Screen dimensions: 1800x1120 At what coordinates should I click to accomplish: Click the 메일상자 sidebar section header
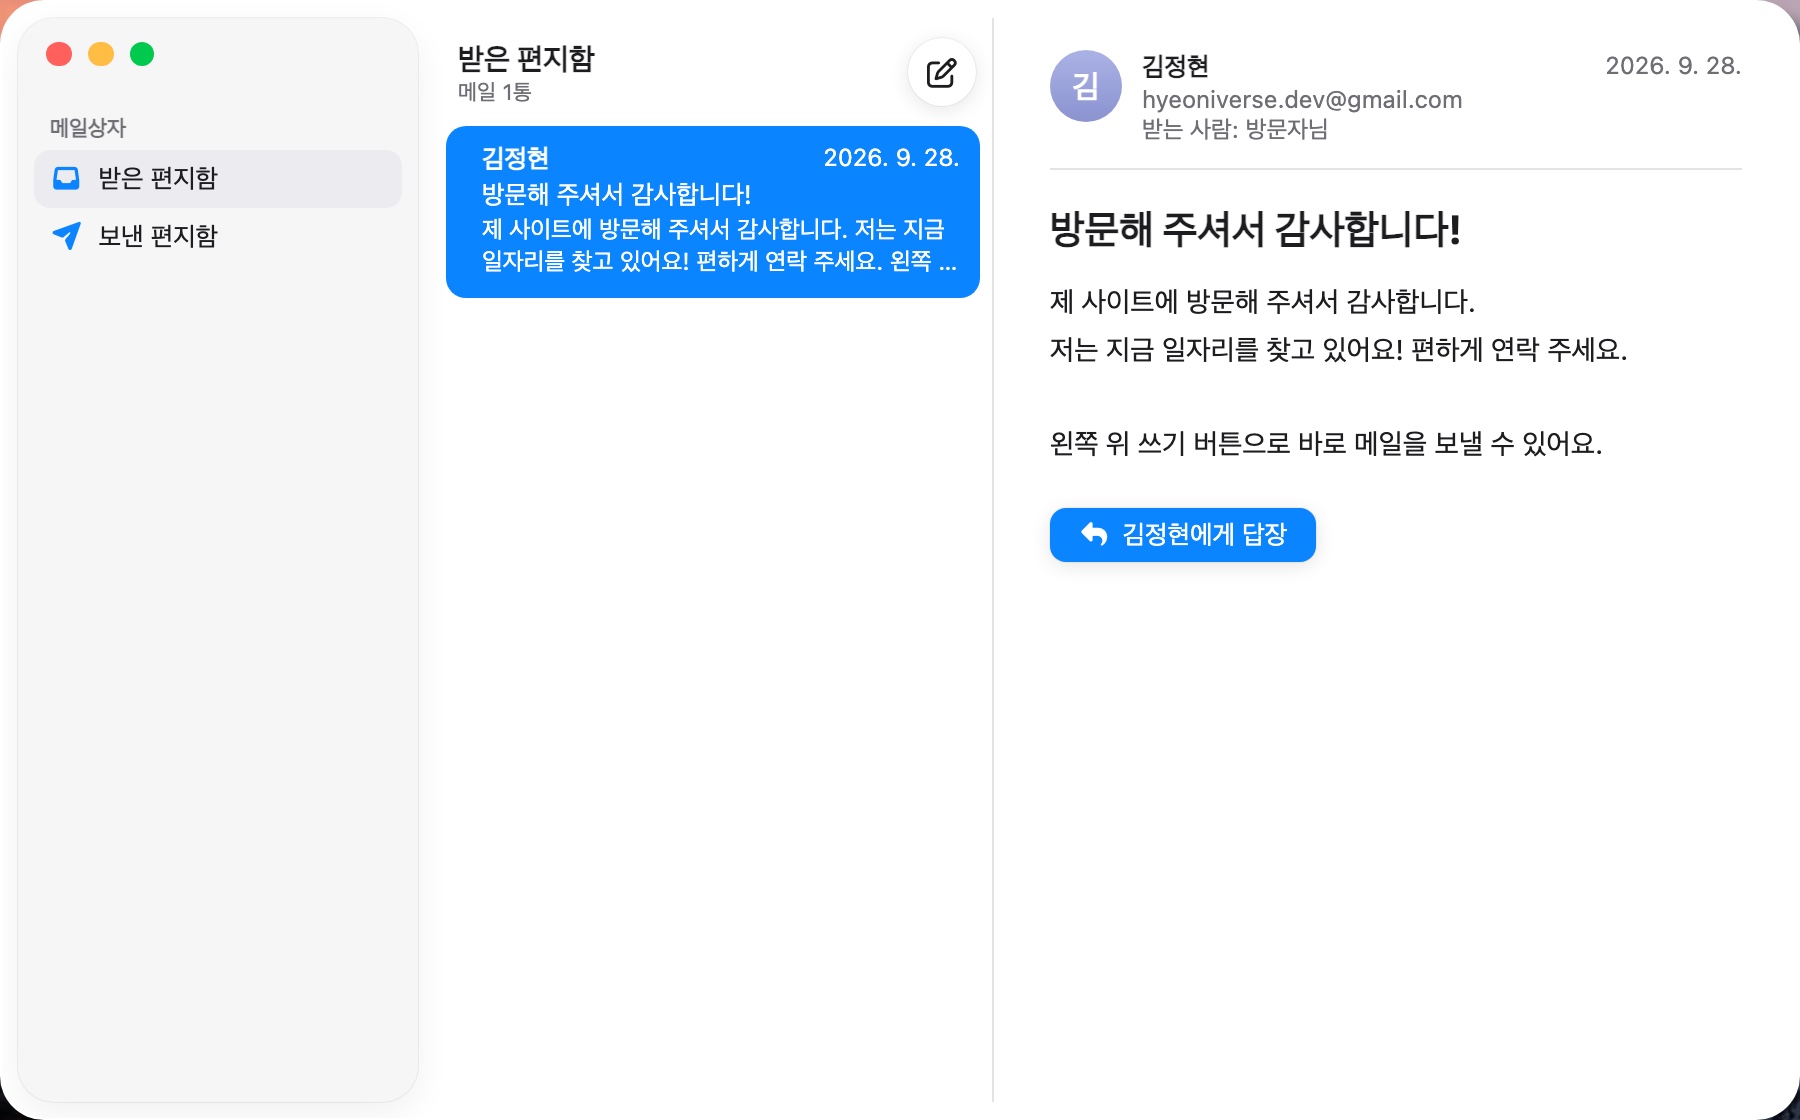click(x=88, y=128)
